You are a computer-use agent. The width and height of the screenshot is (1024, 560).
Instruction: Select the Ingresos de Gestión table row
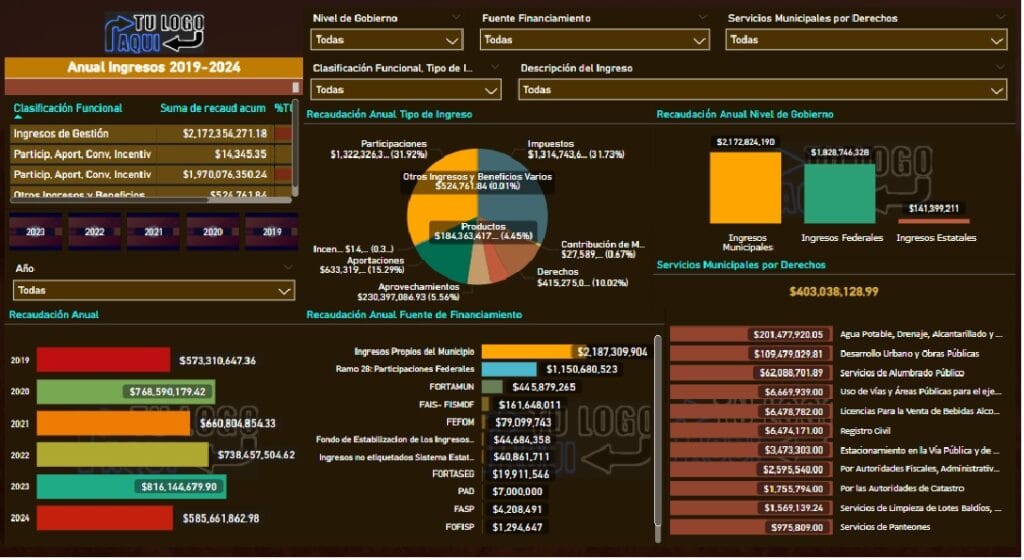152,134
